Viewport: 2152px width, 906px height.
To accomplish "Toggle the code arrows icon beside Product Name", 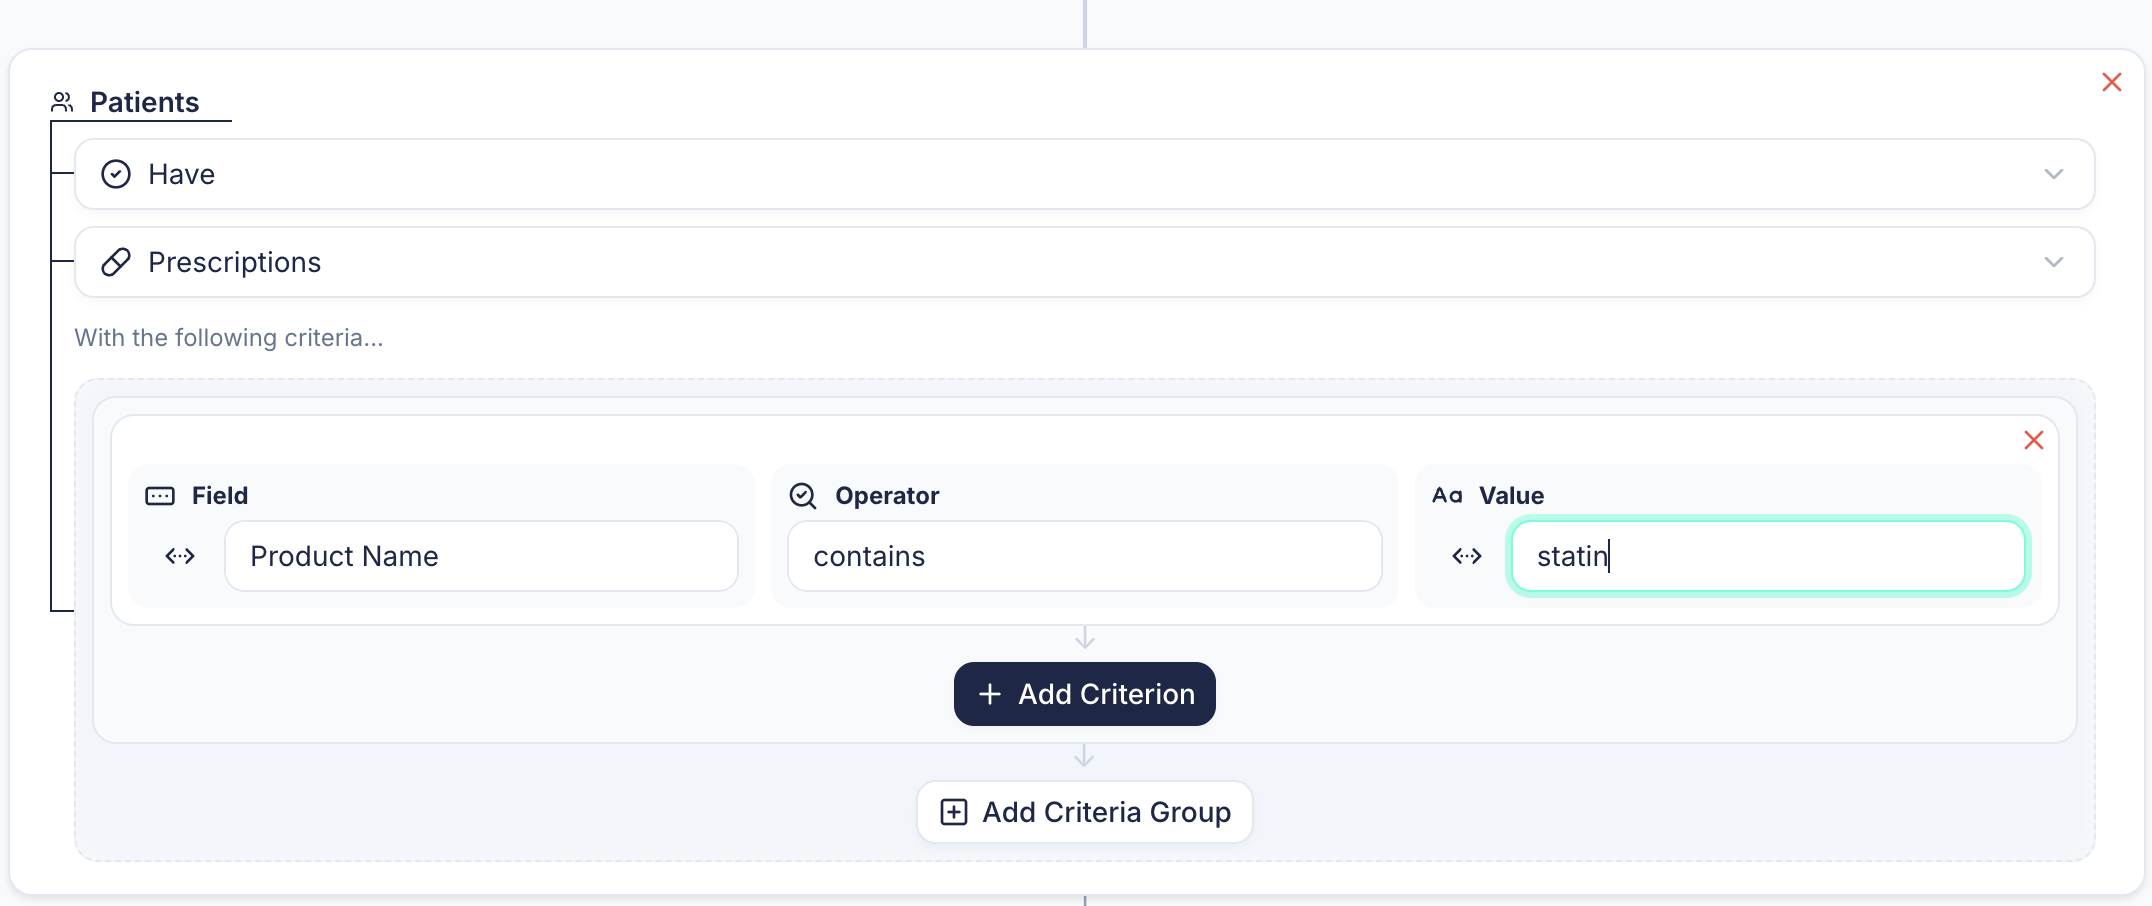I will tap(180, 556).
